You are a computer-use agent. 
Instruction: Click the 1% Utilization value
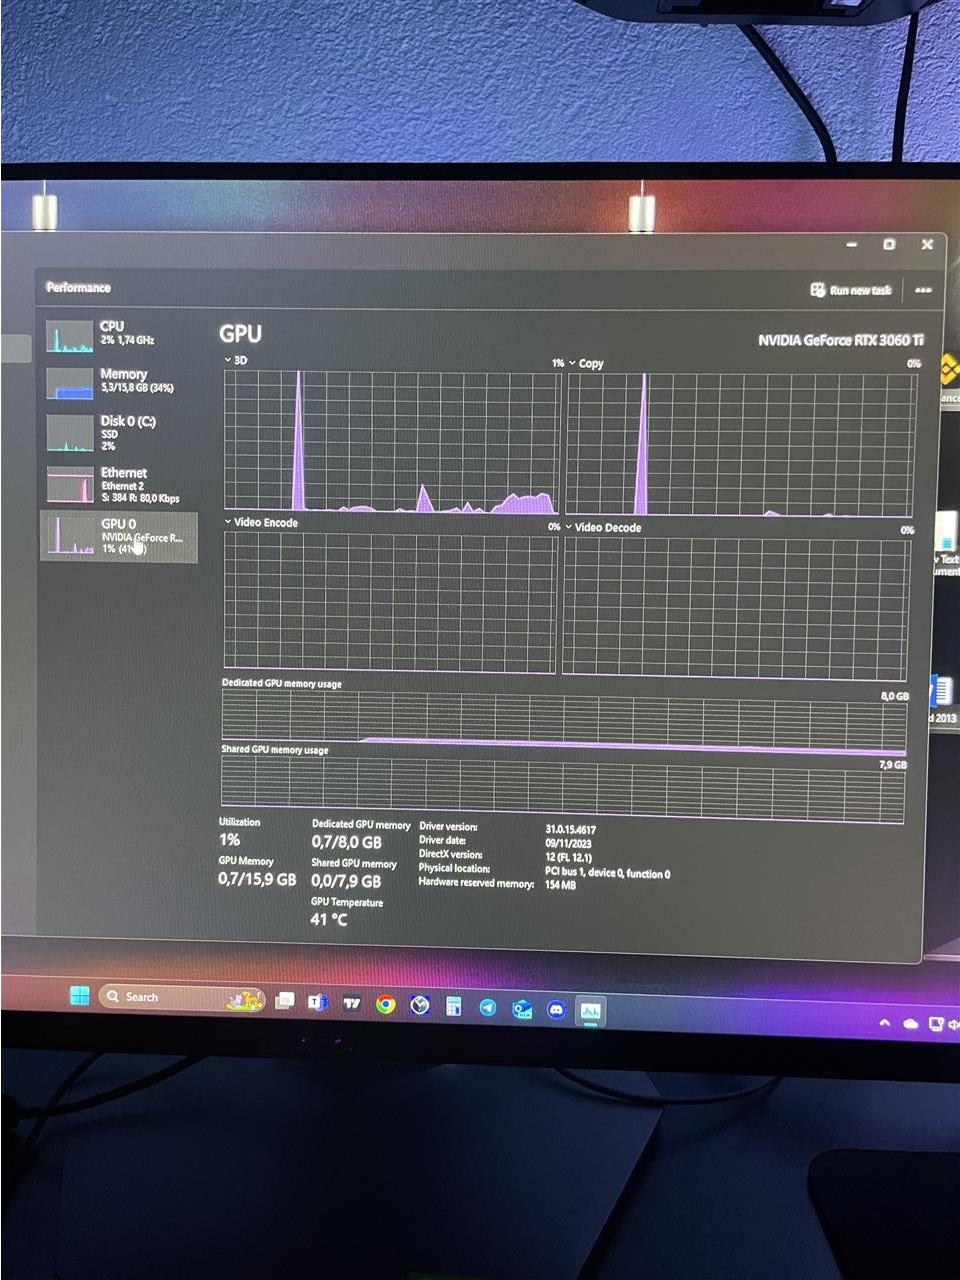click(x=229, y=840)
